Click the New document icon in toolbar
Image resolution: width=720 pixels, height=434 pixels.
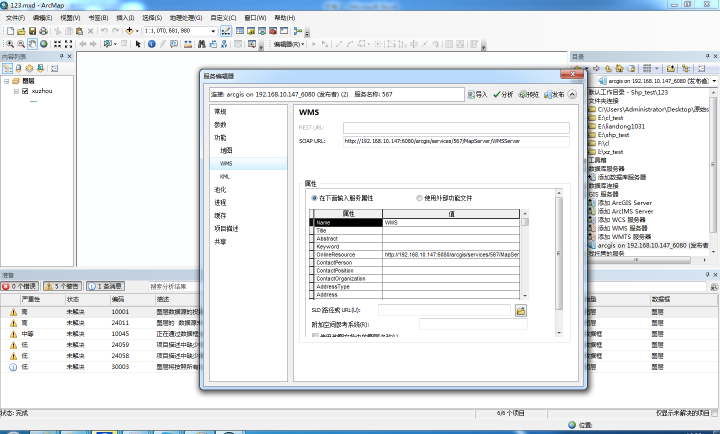[x=10, y=31]
